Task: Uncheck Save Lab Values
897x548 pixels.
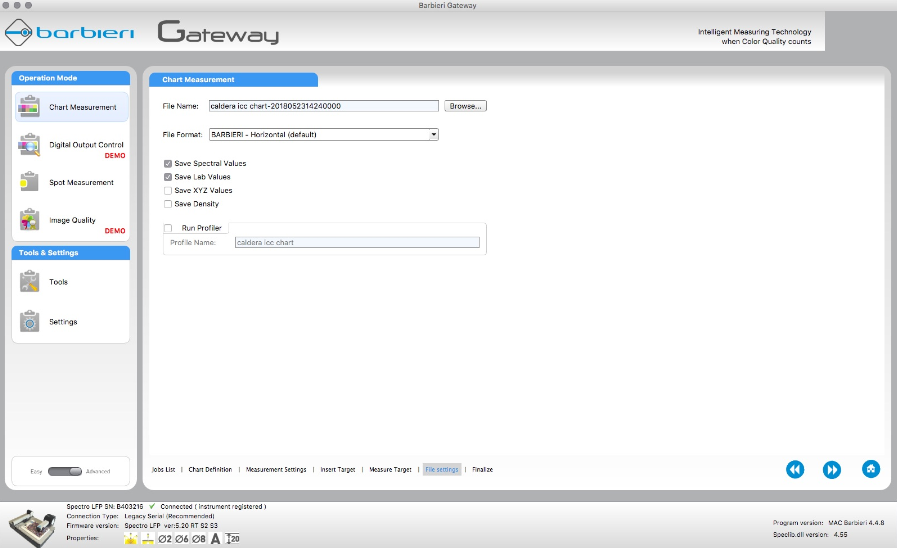Action: pyautogui.click(x=168, y=177)
